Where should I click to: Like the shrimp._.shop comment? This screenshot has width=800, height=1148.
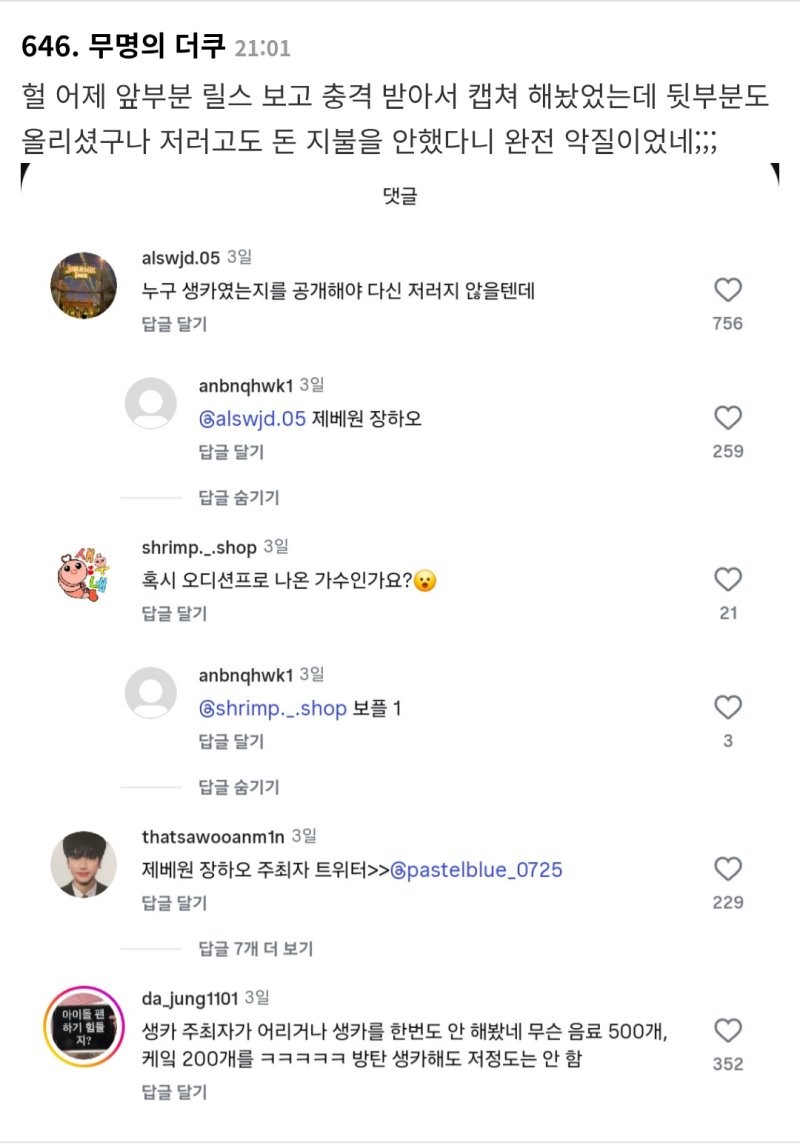[728, 580]
